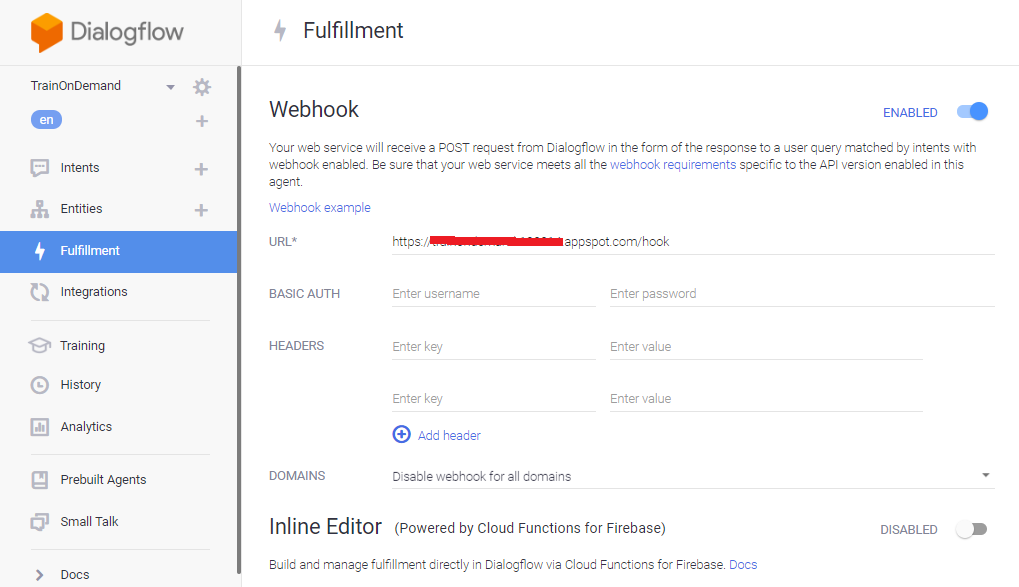Viewport: 1019px width, 587px height.
Task: Click the Analytics bar chart icon
Action: pyautogui.click(x=40, y=427)
